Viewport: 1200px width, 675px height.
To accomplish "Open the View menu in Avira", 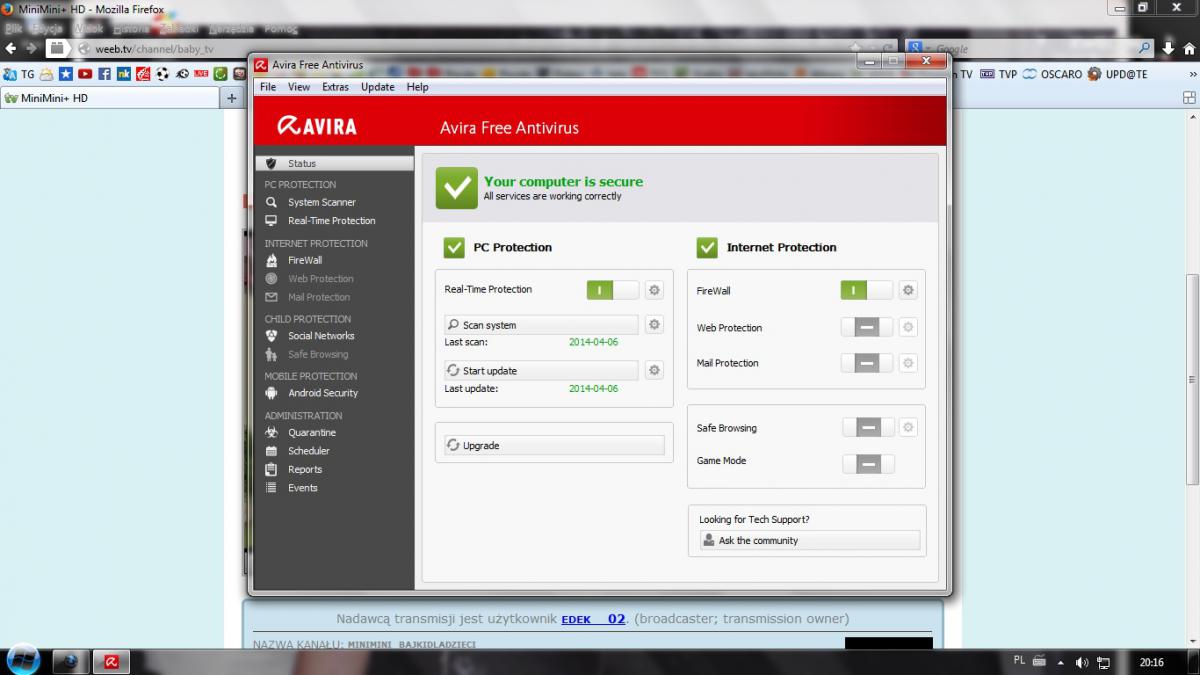I will (299, 87).
